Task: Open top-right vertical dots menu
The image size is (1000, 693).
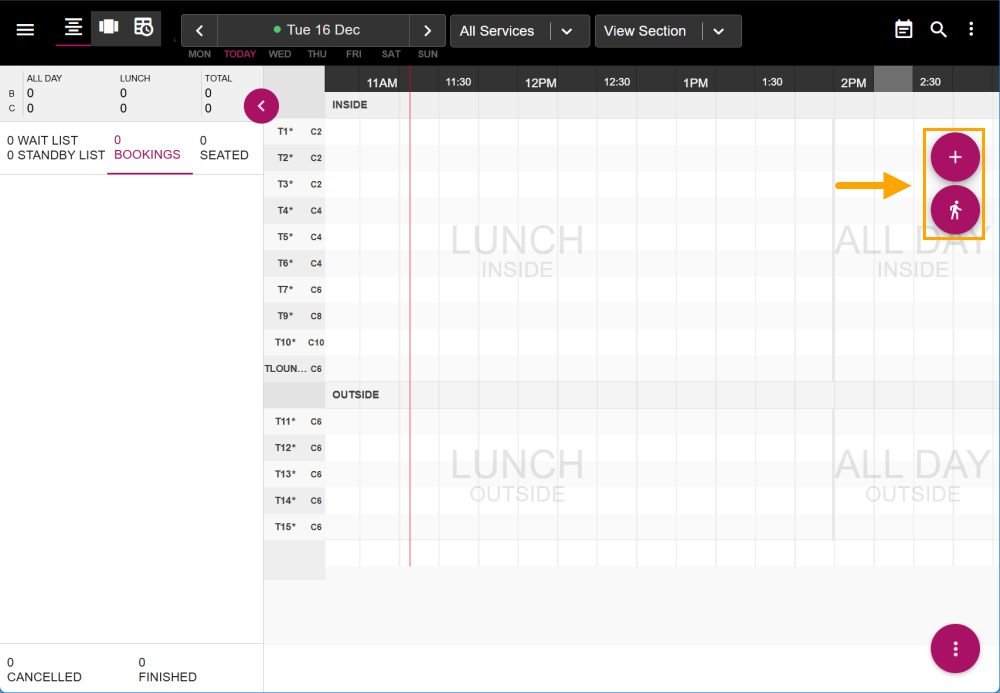Action: (x=971, y=30)
